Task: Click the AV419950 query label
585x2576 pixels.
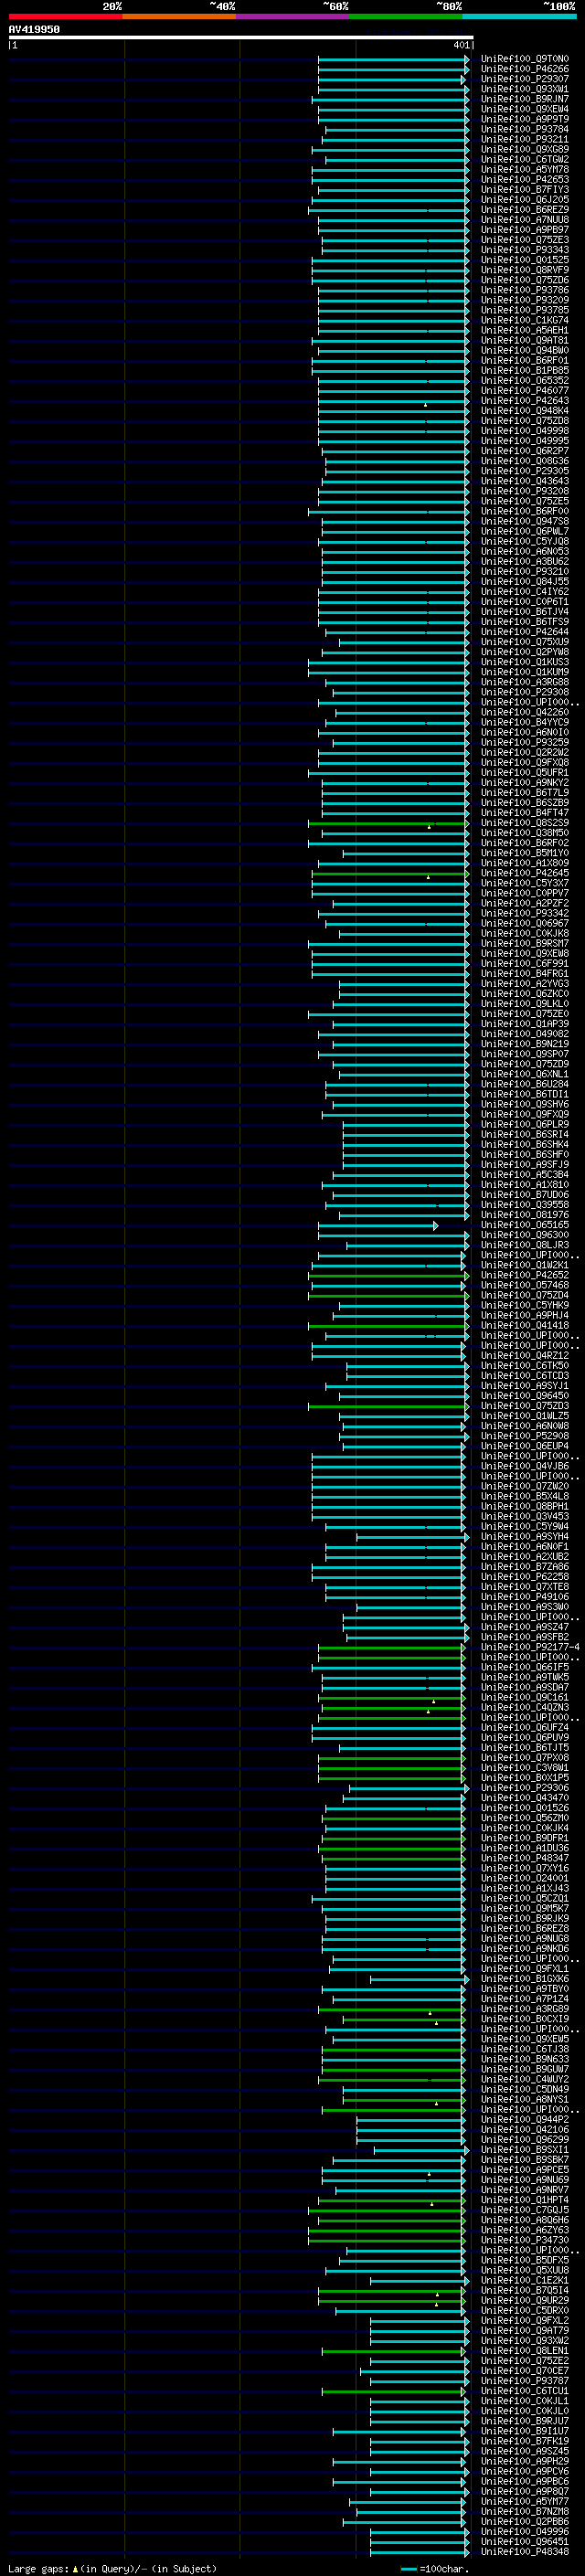Action: 34,29
